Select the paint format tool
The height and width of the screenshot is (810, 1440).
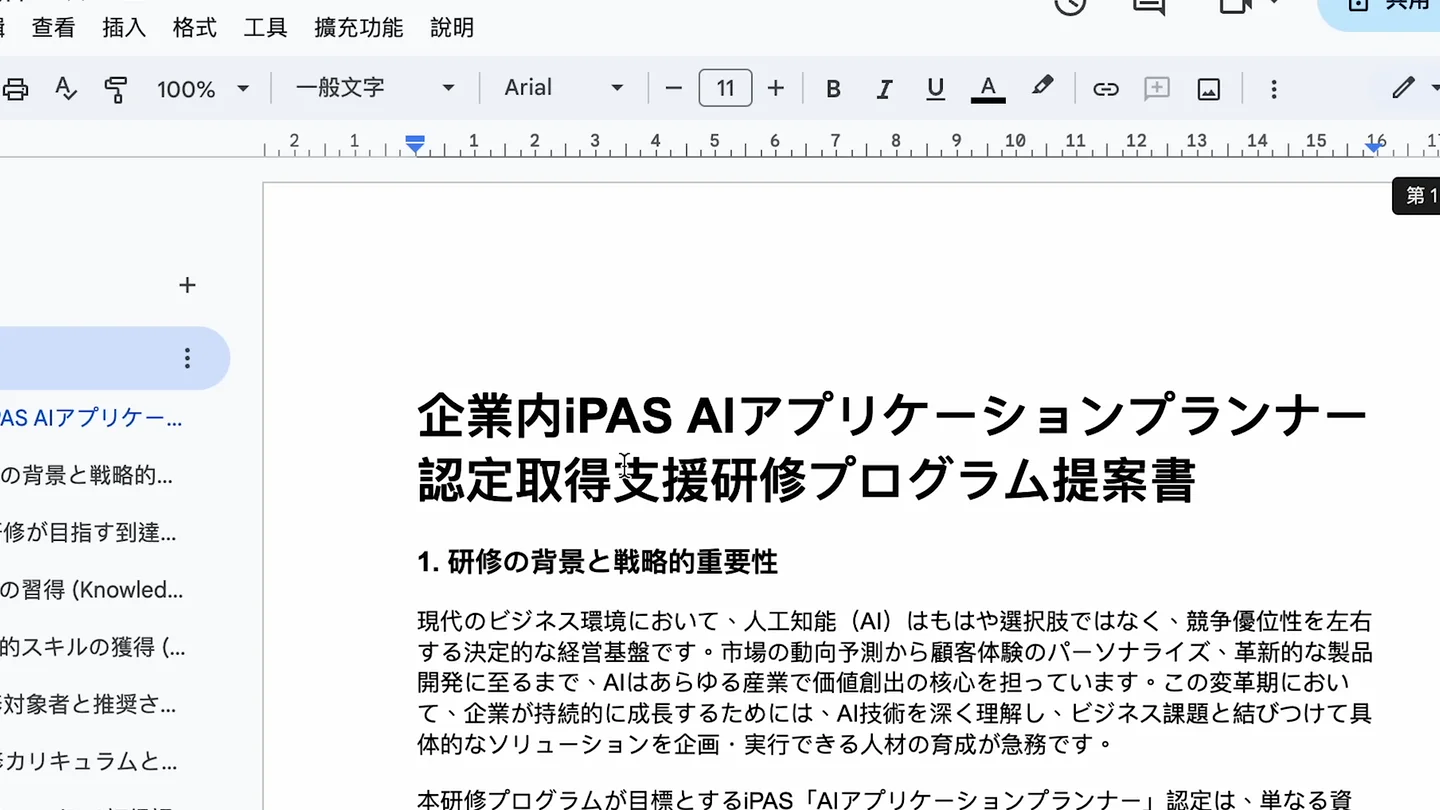click(116, 89)
